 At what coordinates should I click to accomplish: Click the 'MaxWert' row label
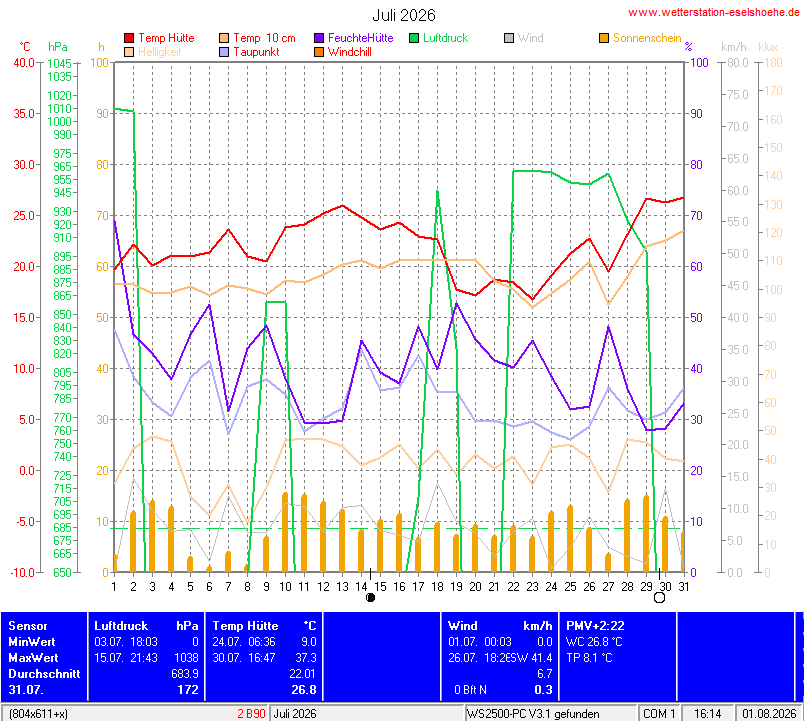33,657
